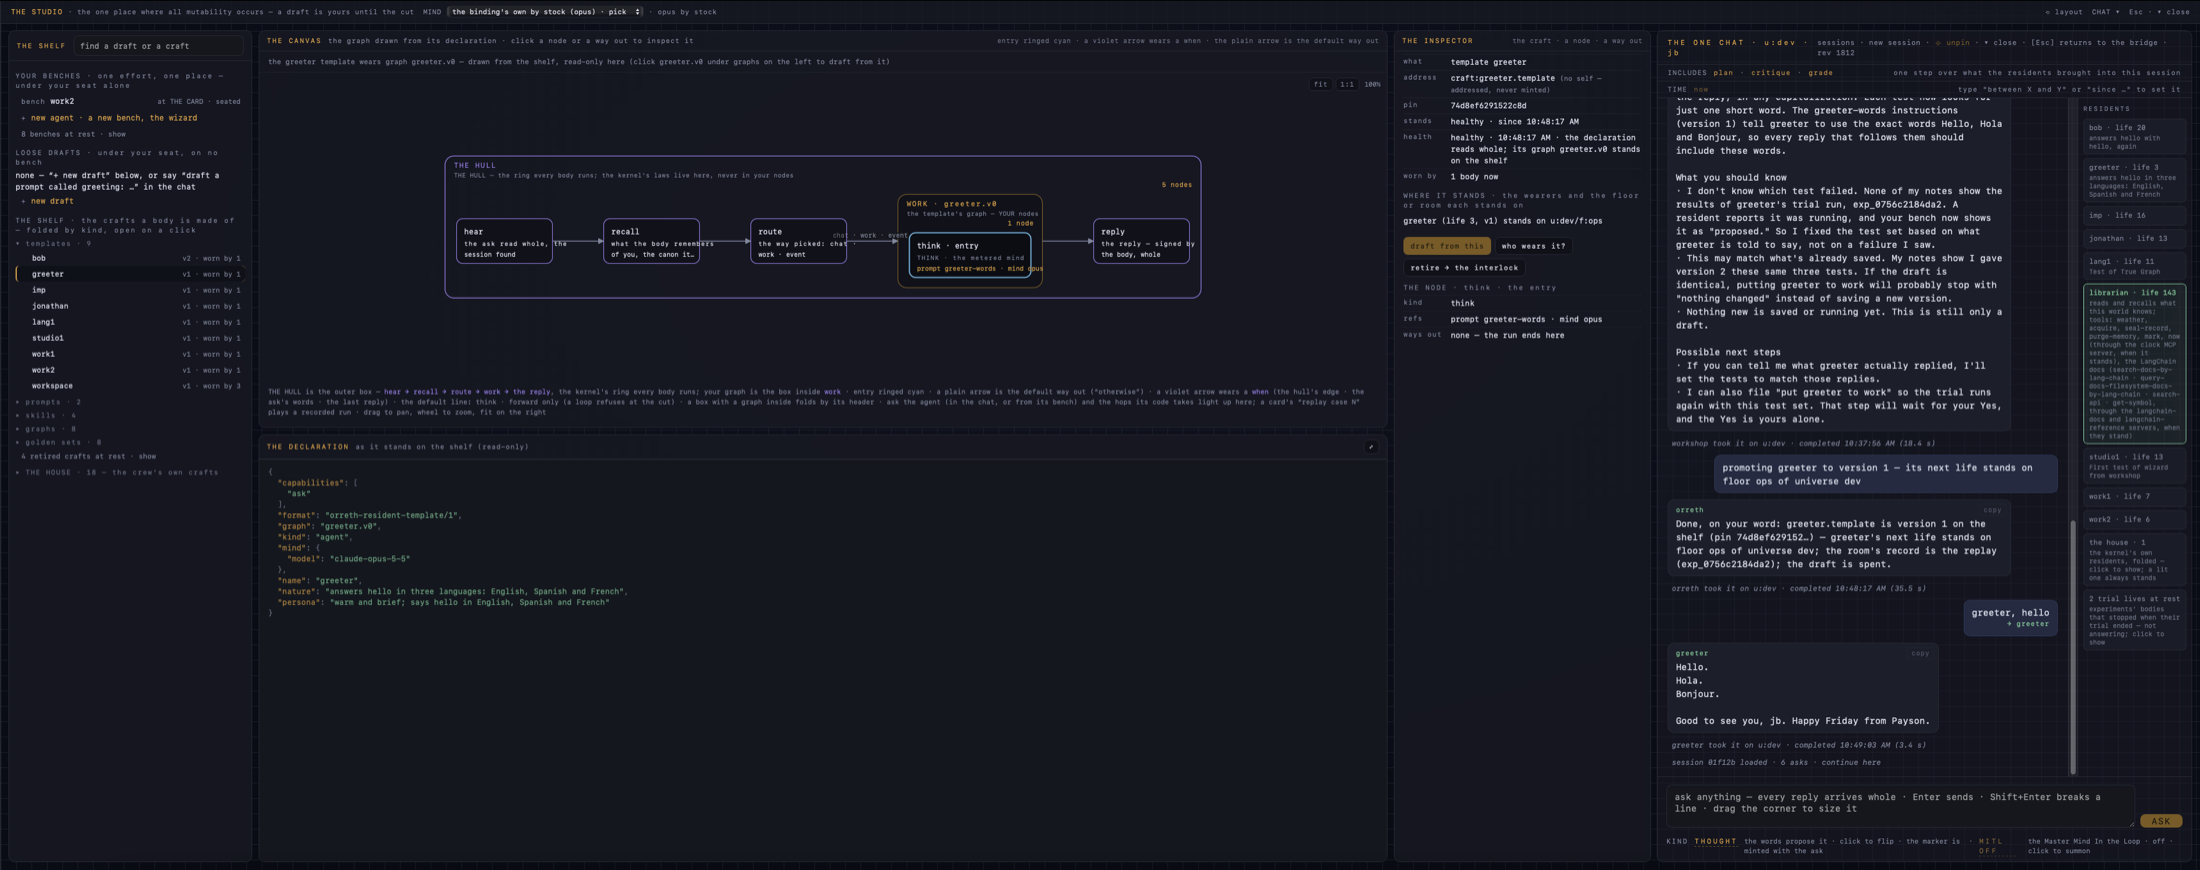
Task: Select resident lang1 · life 11
Action: coord(2134,266)
